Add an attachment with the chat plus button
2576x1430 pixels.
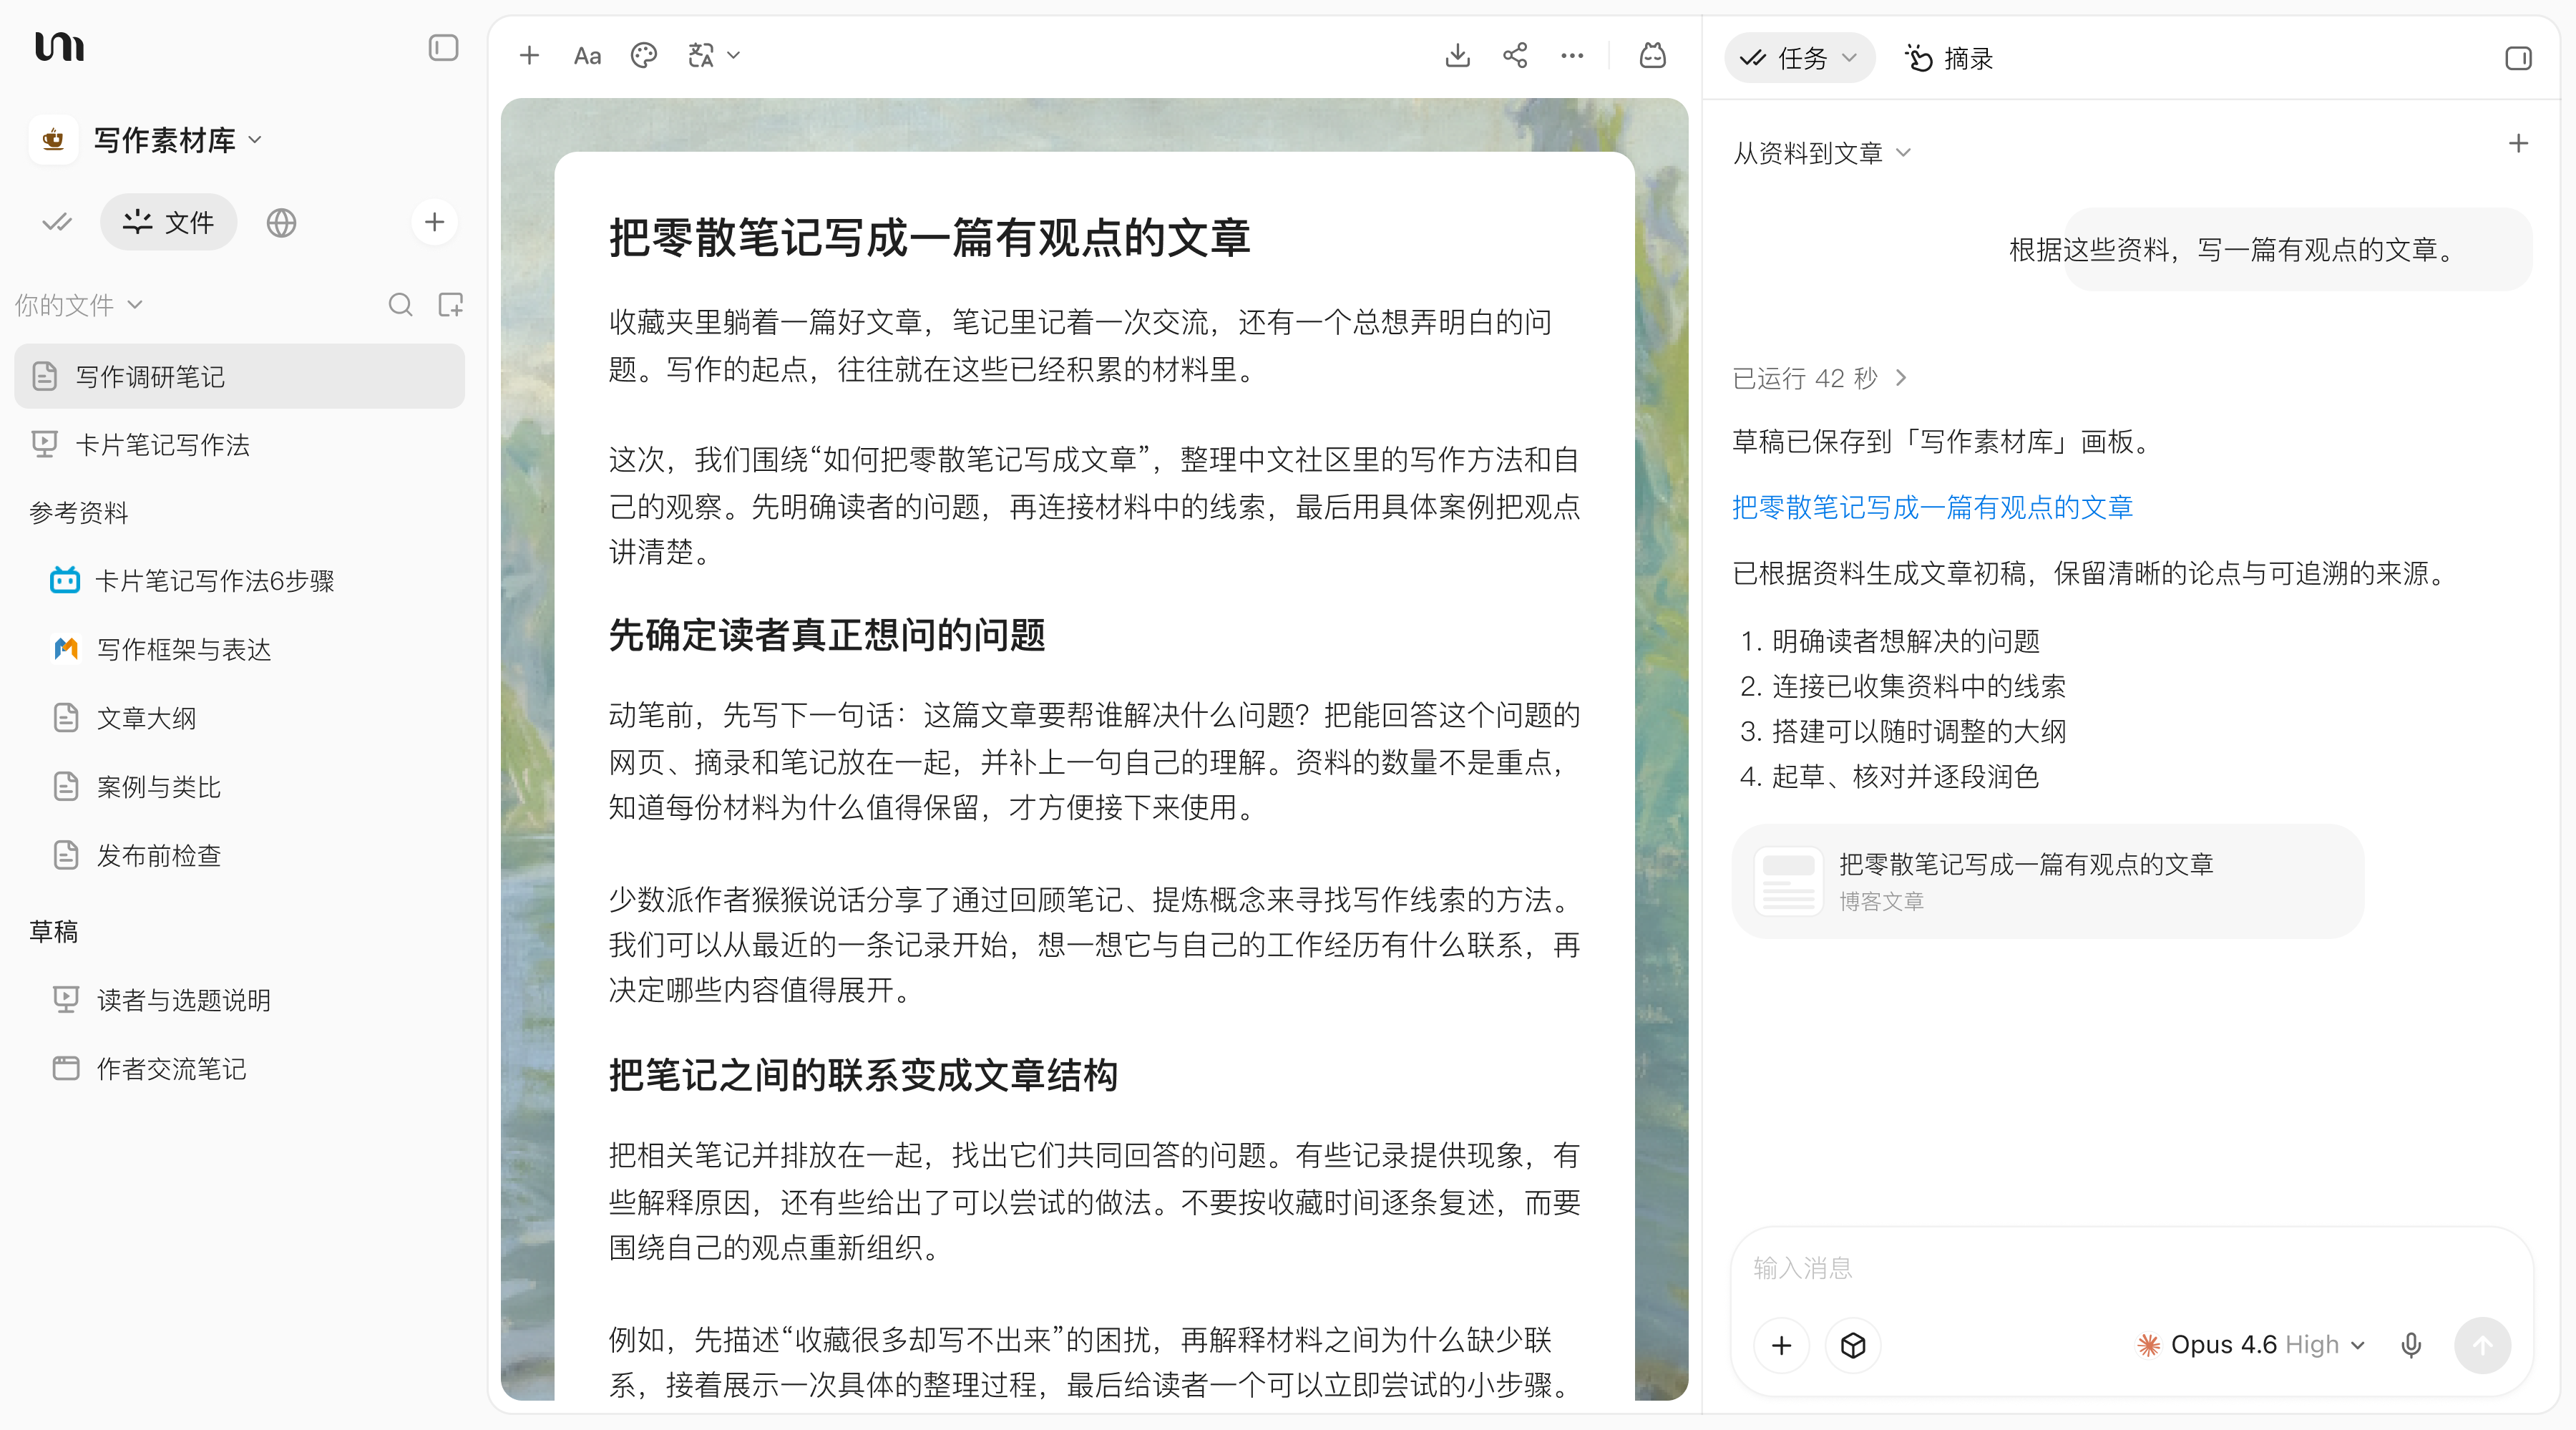(1781, 1345)
